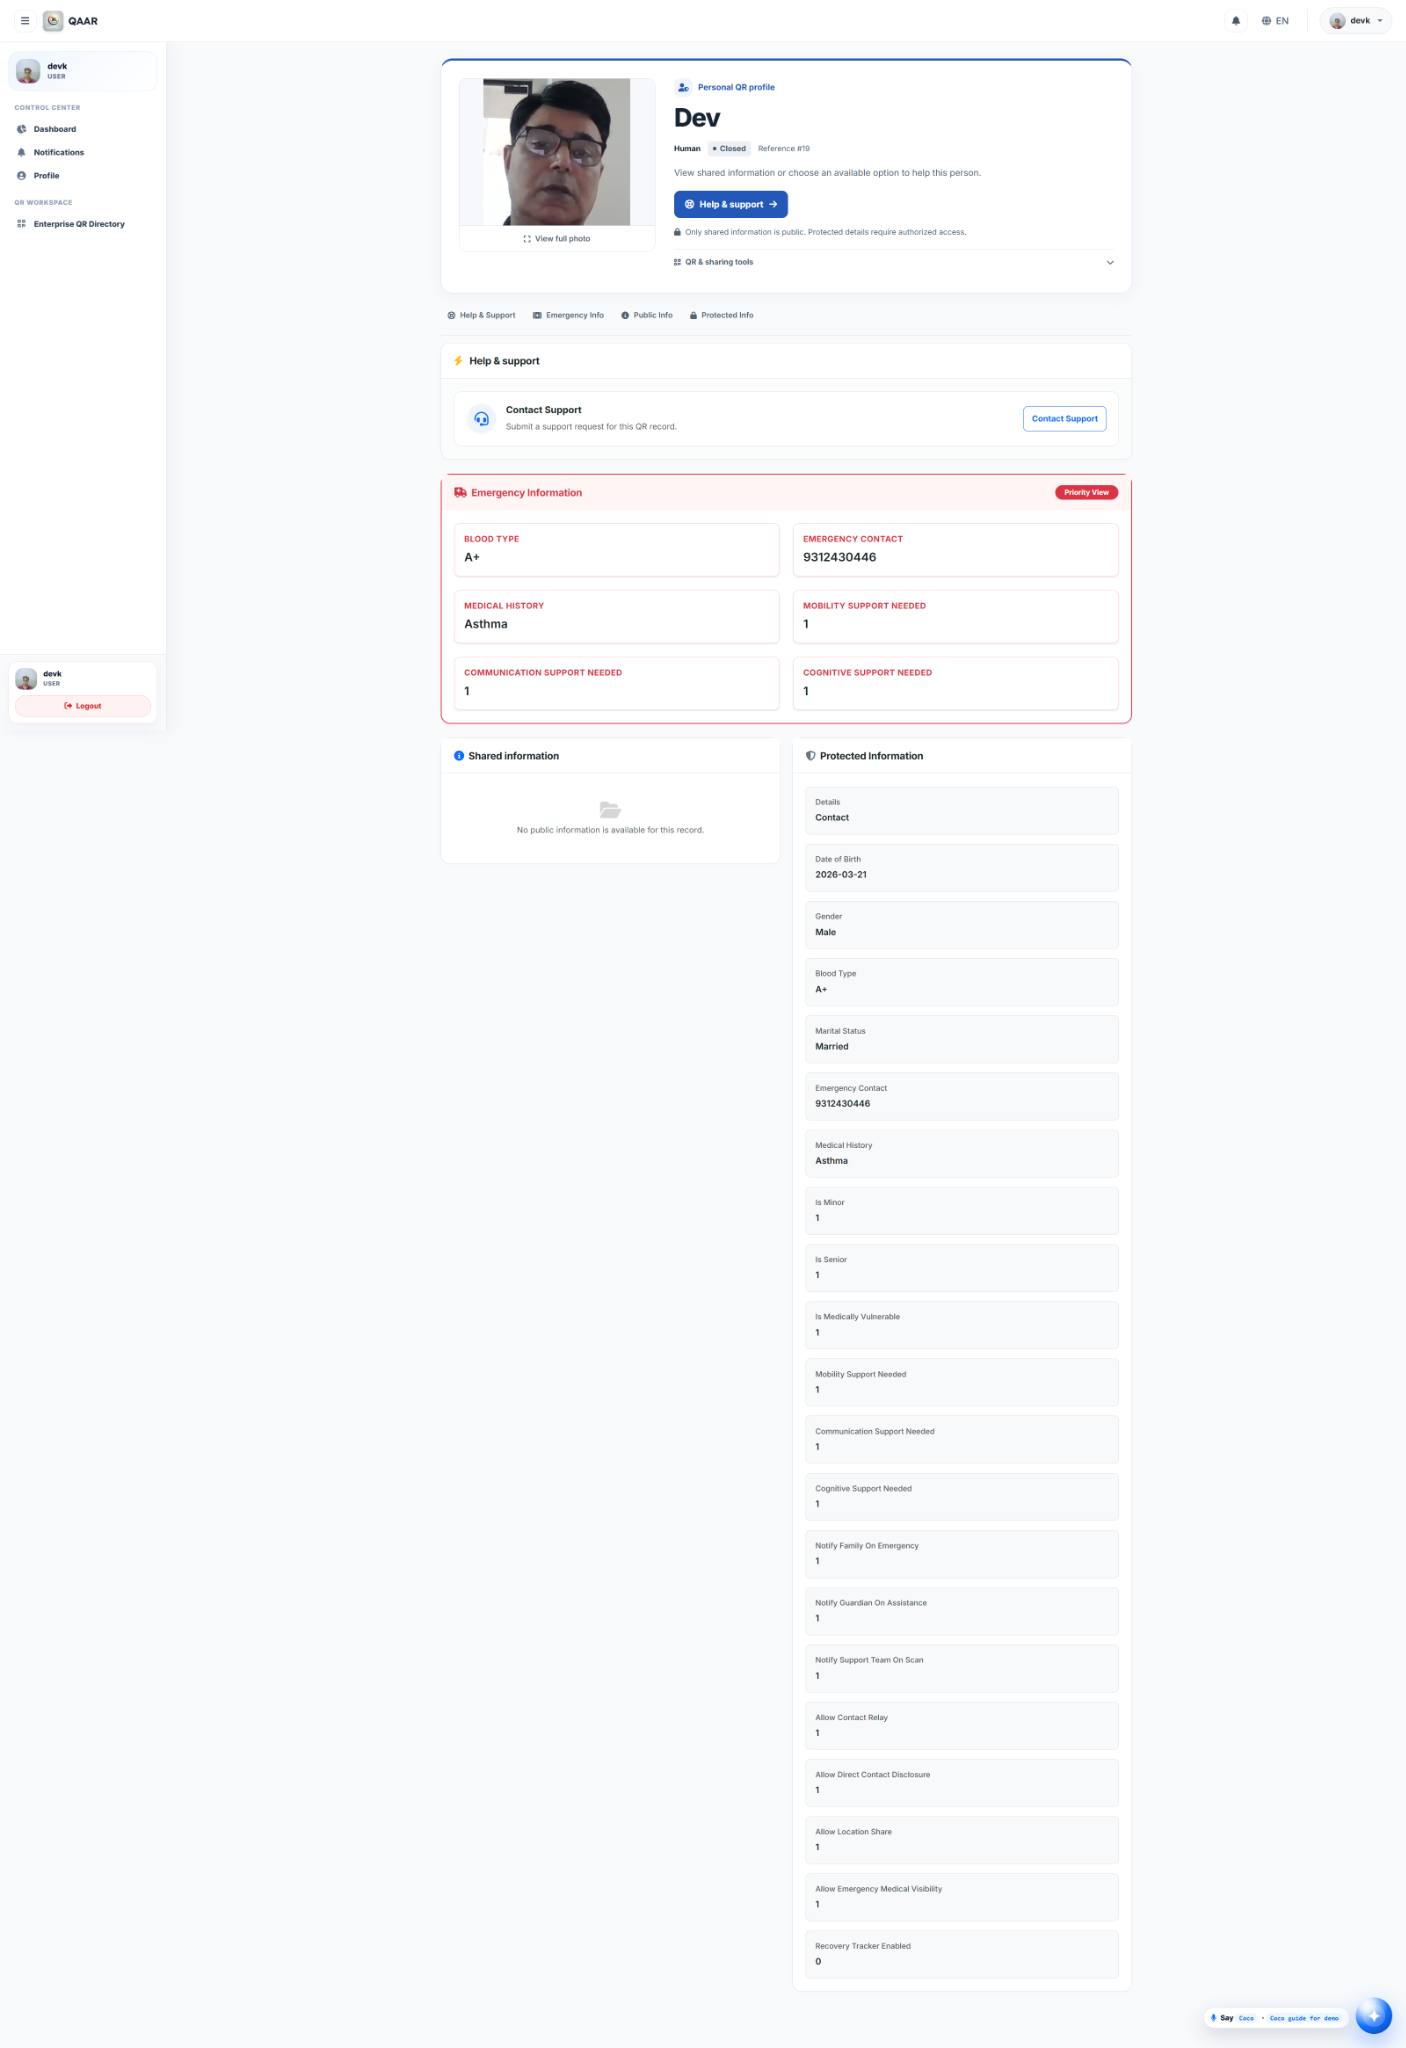Click the Say Coco guide chip
This screenshot has height=2048, width=1406.
coord(1275,2018)
